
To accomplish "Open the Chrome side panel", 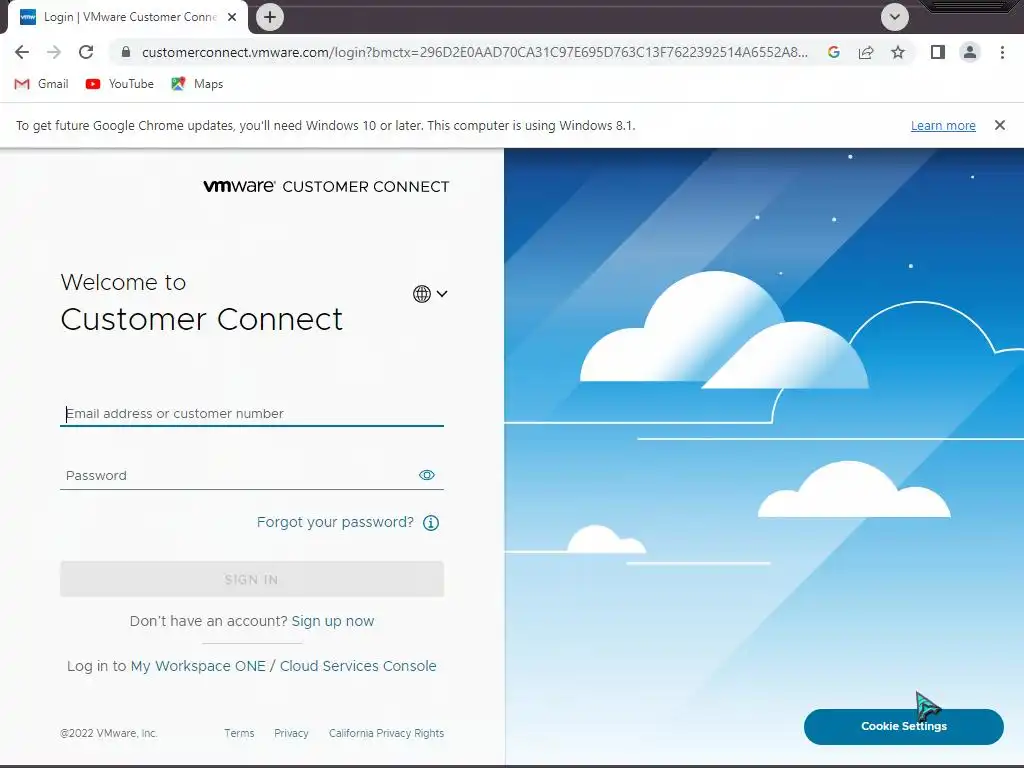I will point(938,52).
